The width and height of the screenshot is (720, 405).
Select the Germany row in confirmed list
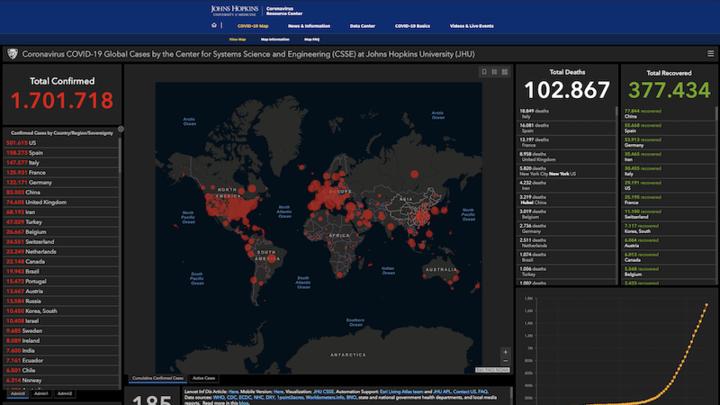tap(61, 182)
